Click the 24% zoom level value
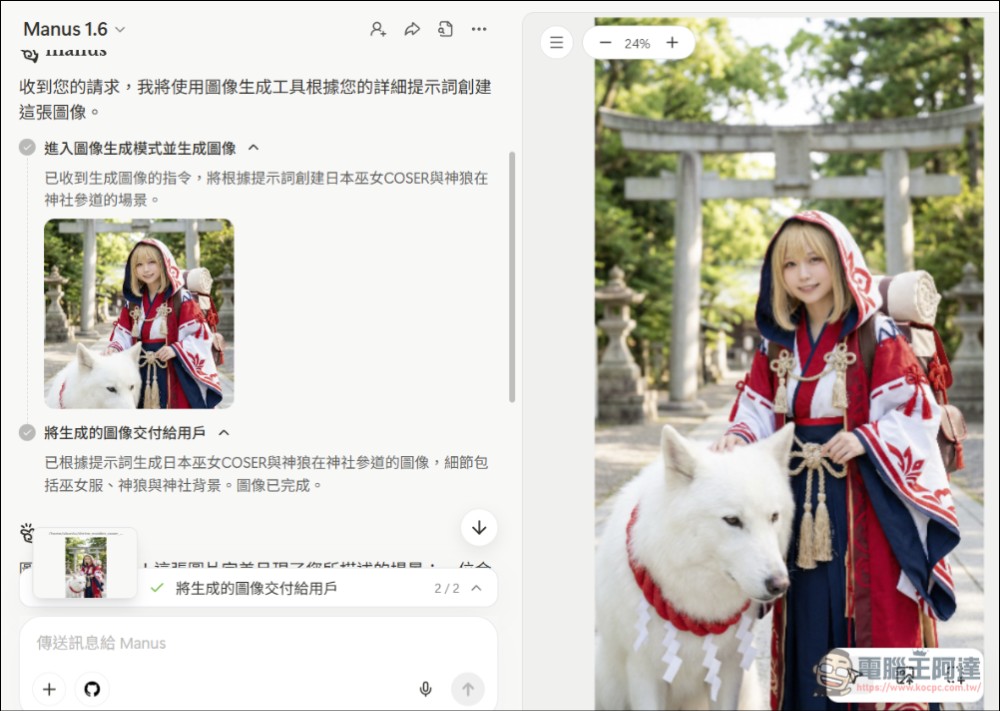 [x=637, y=43]
